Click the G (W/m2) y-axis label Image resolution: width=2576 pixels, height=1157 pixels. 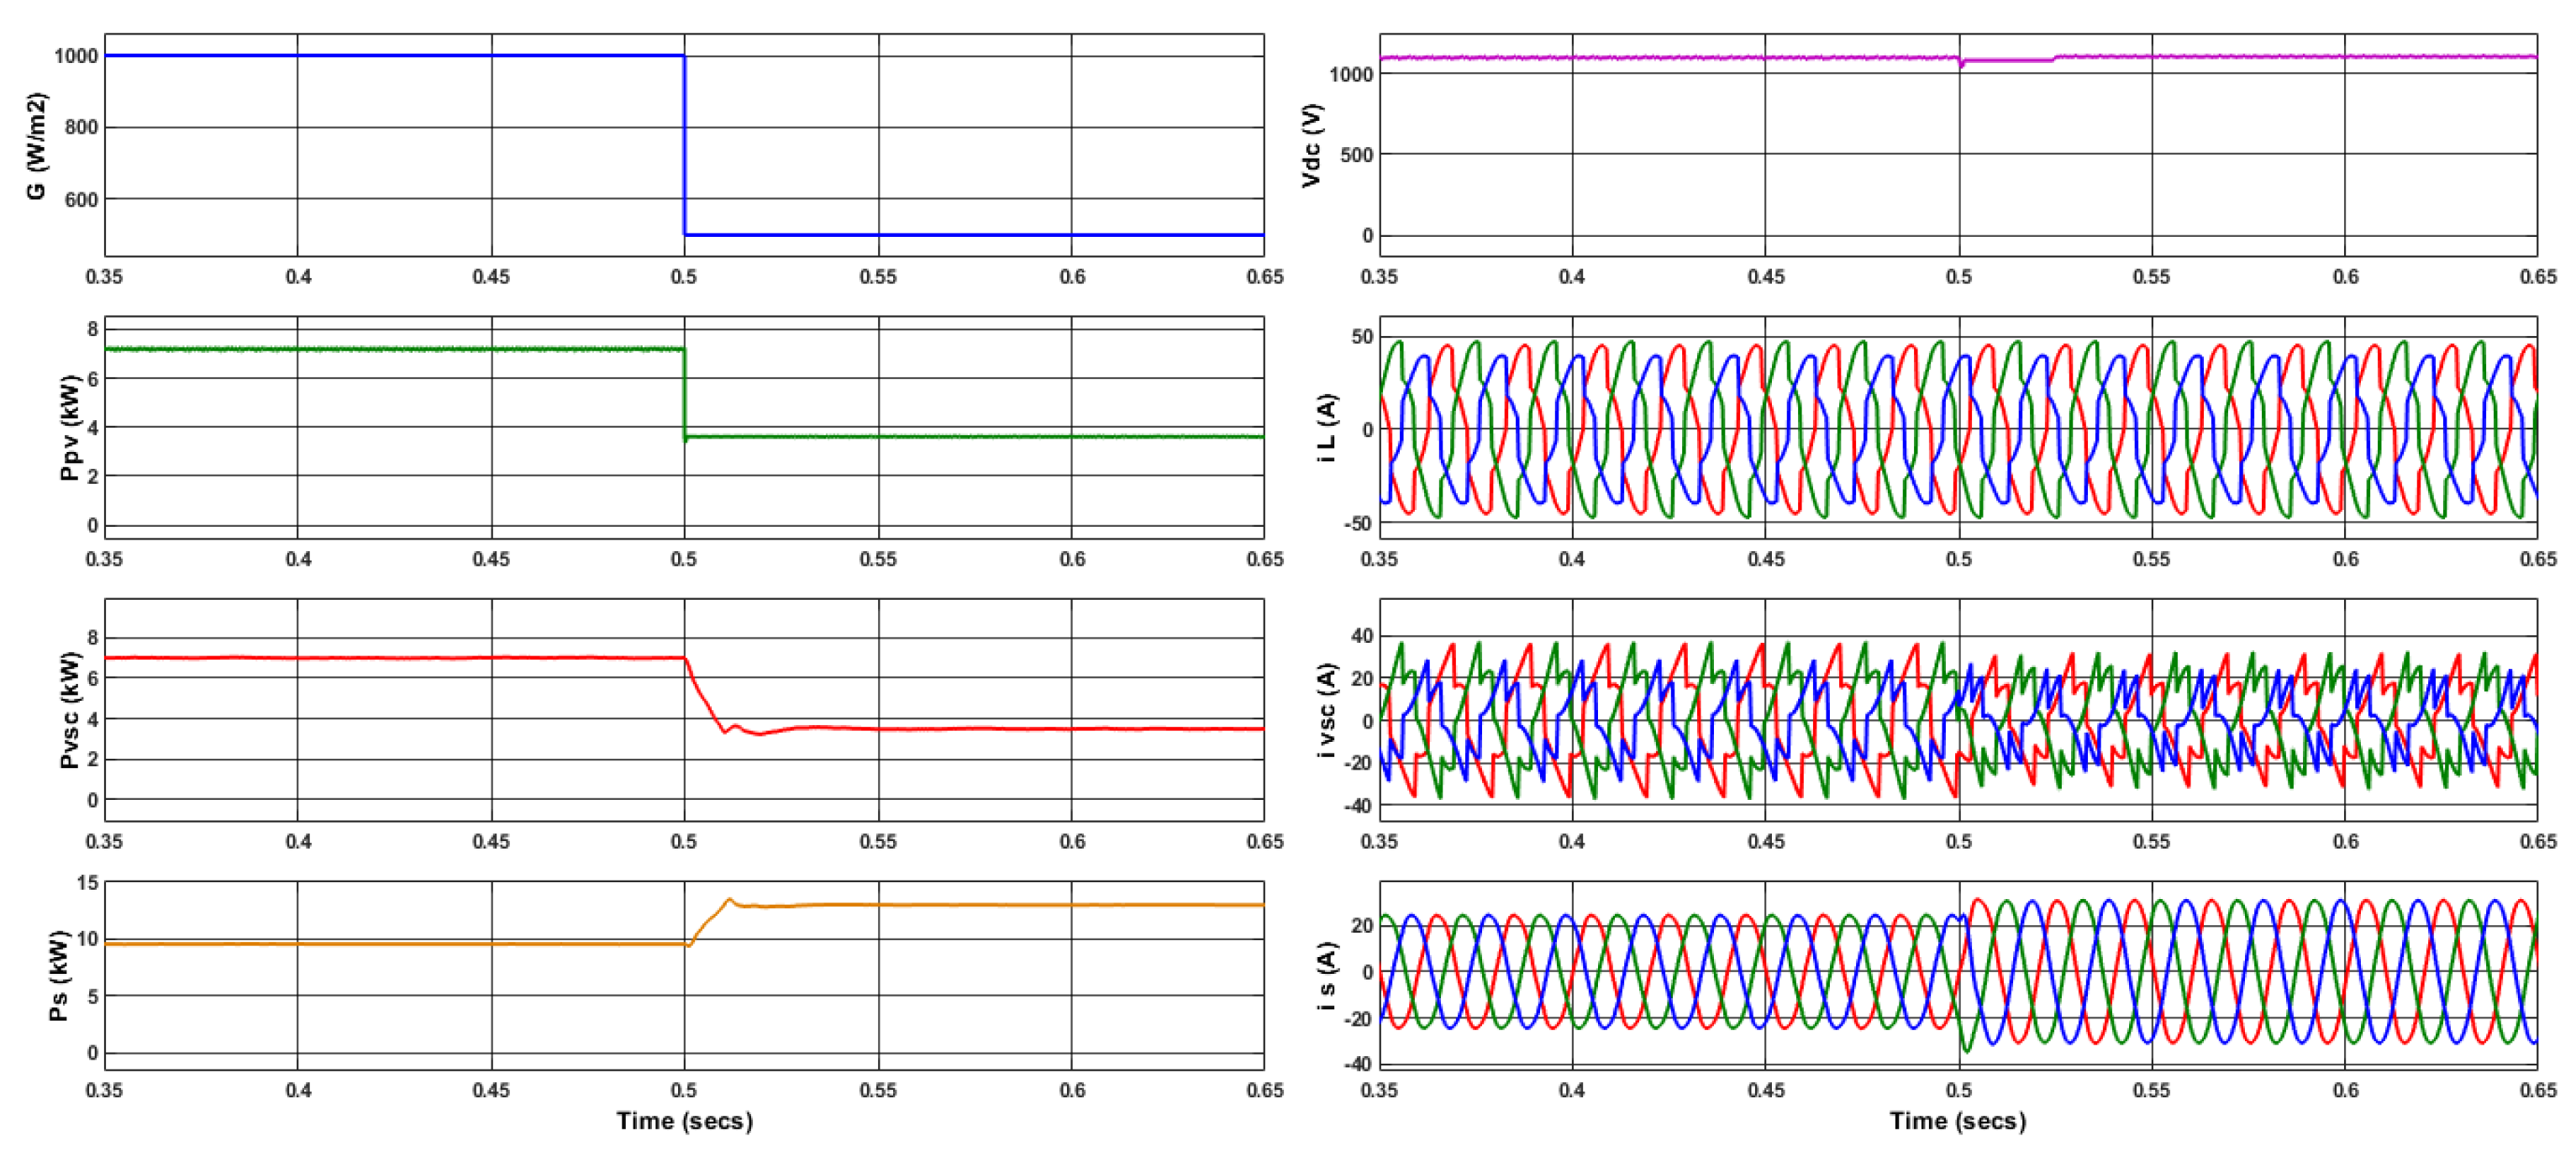pos(36,145)
